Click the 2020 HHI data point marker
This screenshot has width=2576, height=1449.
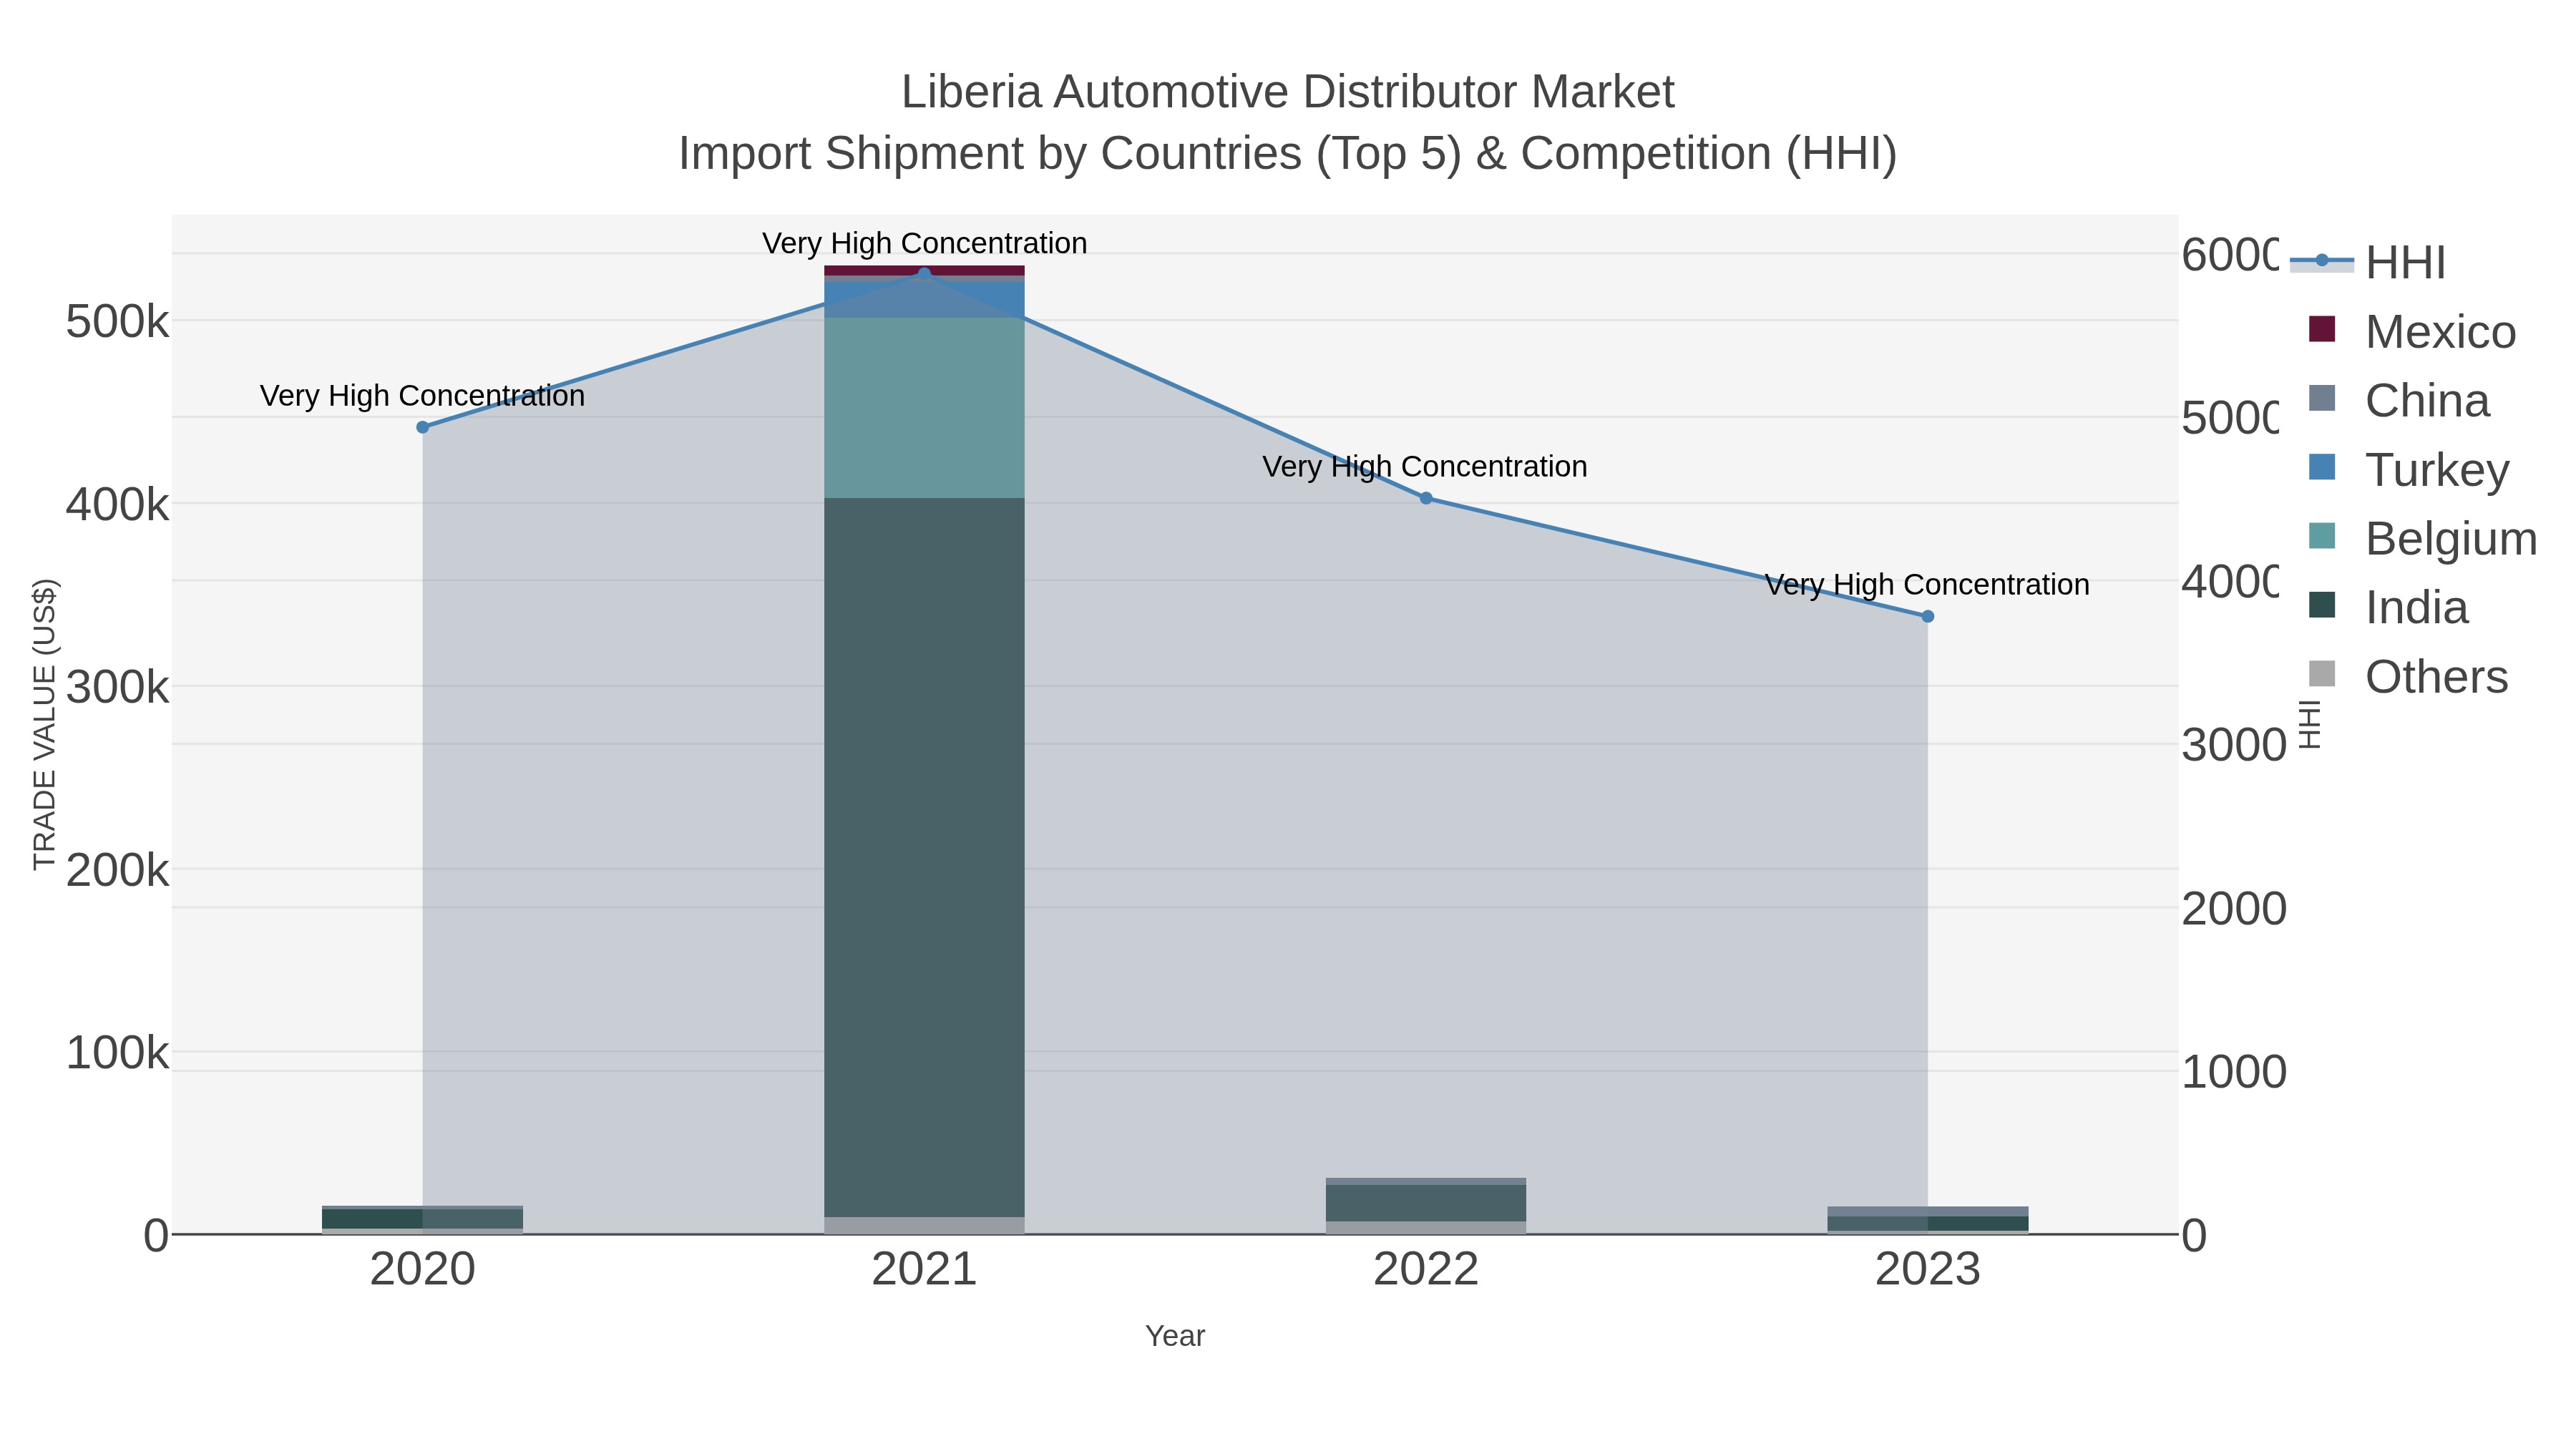(422, 427)
